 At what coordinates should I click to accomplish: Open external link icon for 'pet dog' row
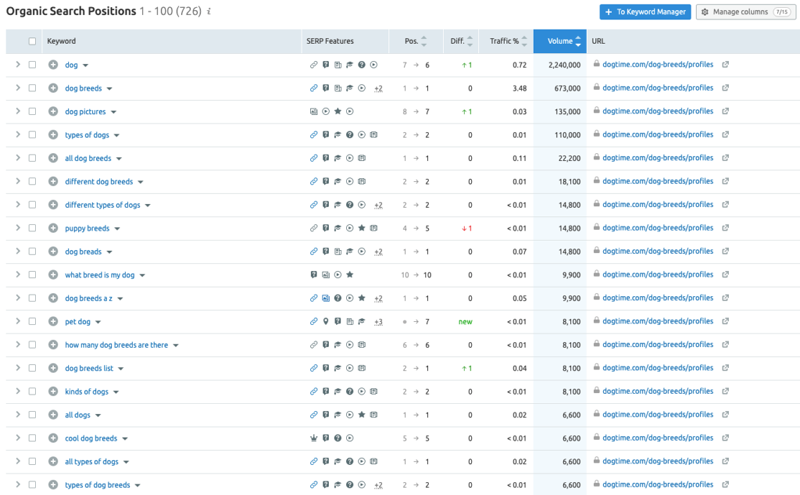point(725,321)
